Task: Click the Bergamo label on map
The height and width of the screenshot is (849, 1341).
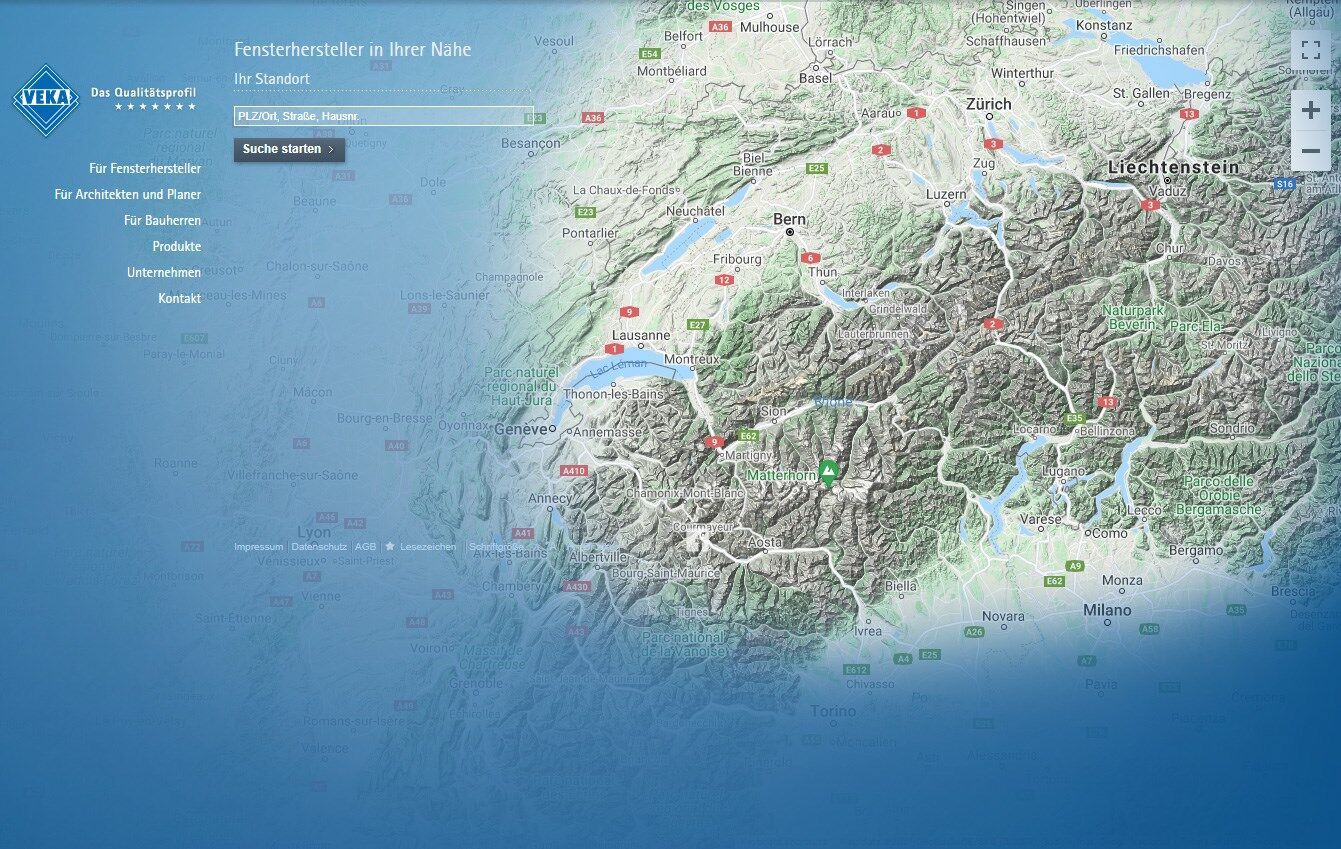Action: point(1195,550)
